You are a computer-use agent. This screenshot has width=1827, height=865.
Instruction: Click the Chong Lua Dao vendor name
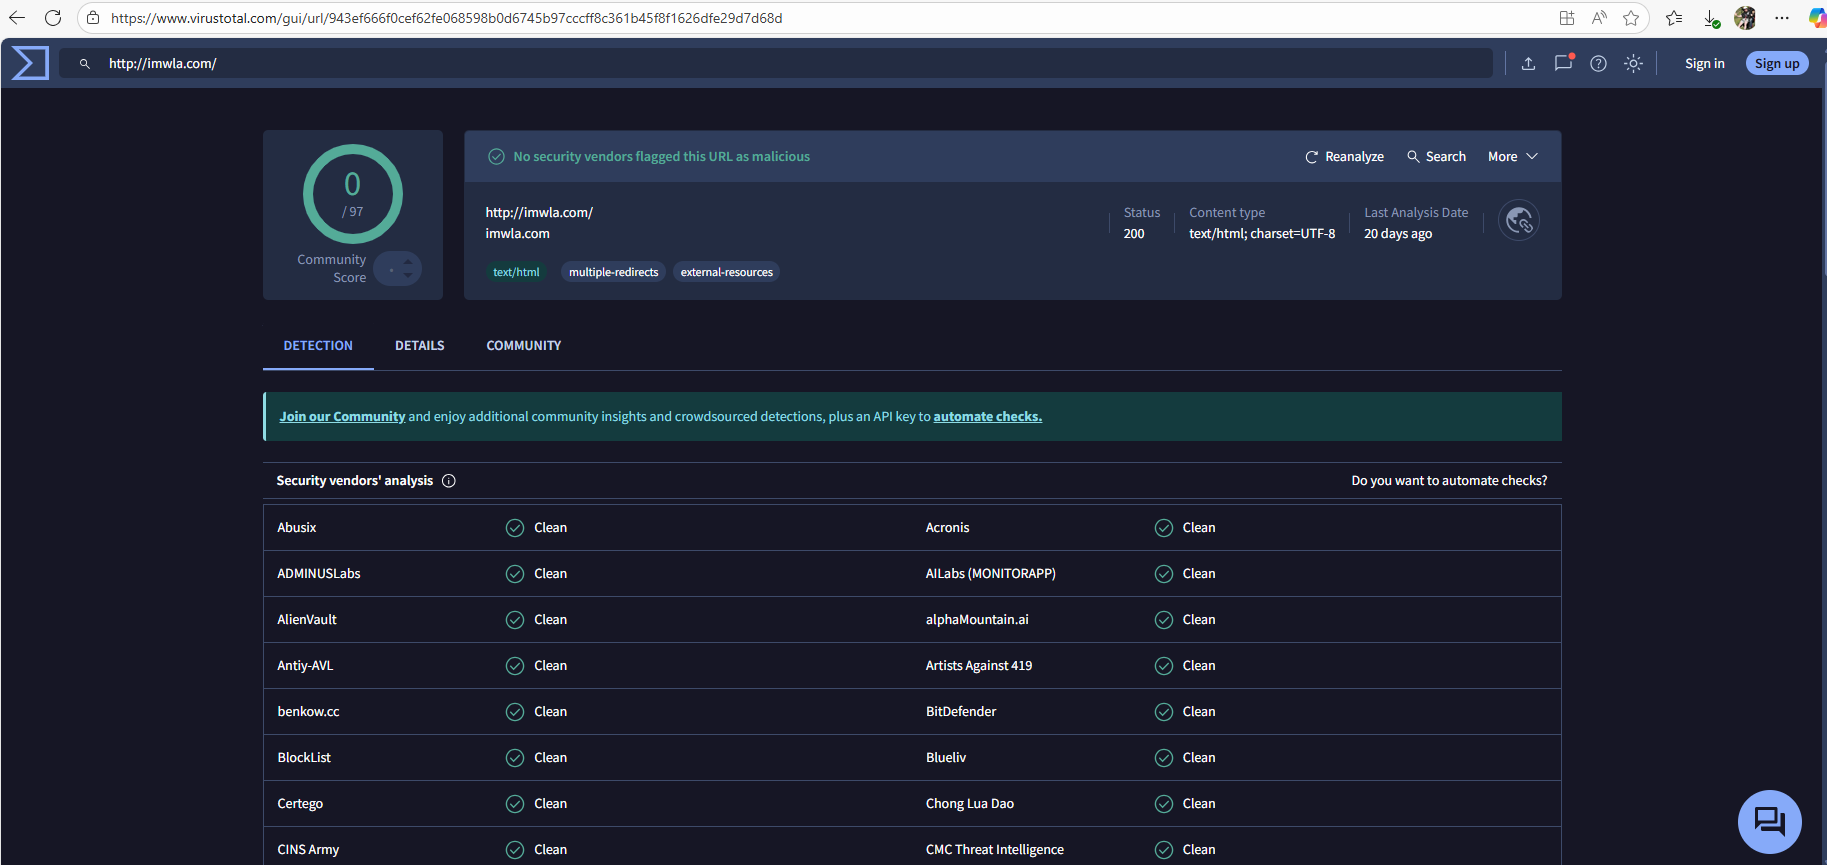(x=970, y=804)
